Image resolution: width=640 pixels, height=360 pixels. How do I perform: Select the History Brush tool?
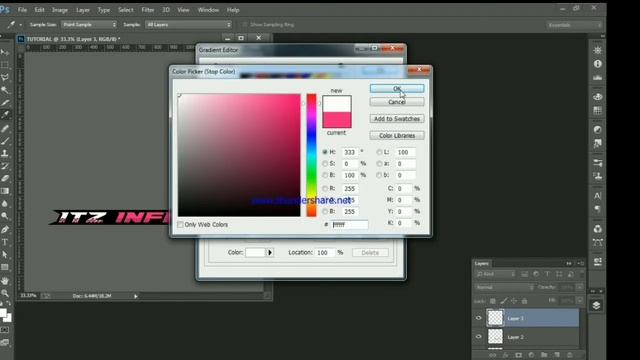tap(4, 166)
